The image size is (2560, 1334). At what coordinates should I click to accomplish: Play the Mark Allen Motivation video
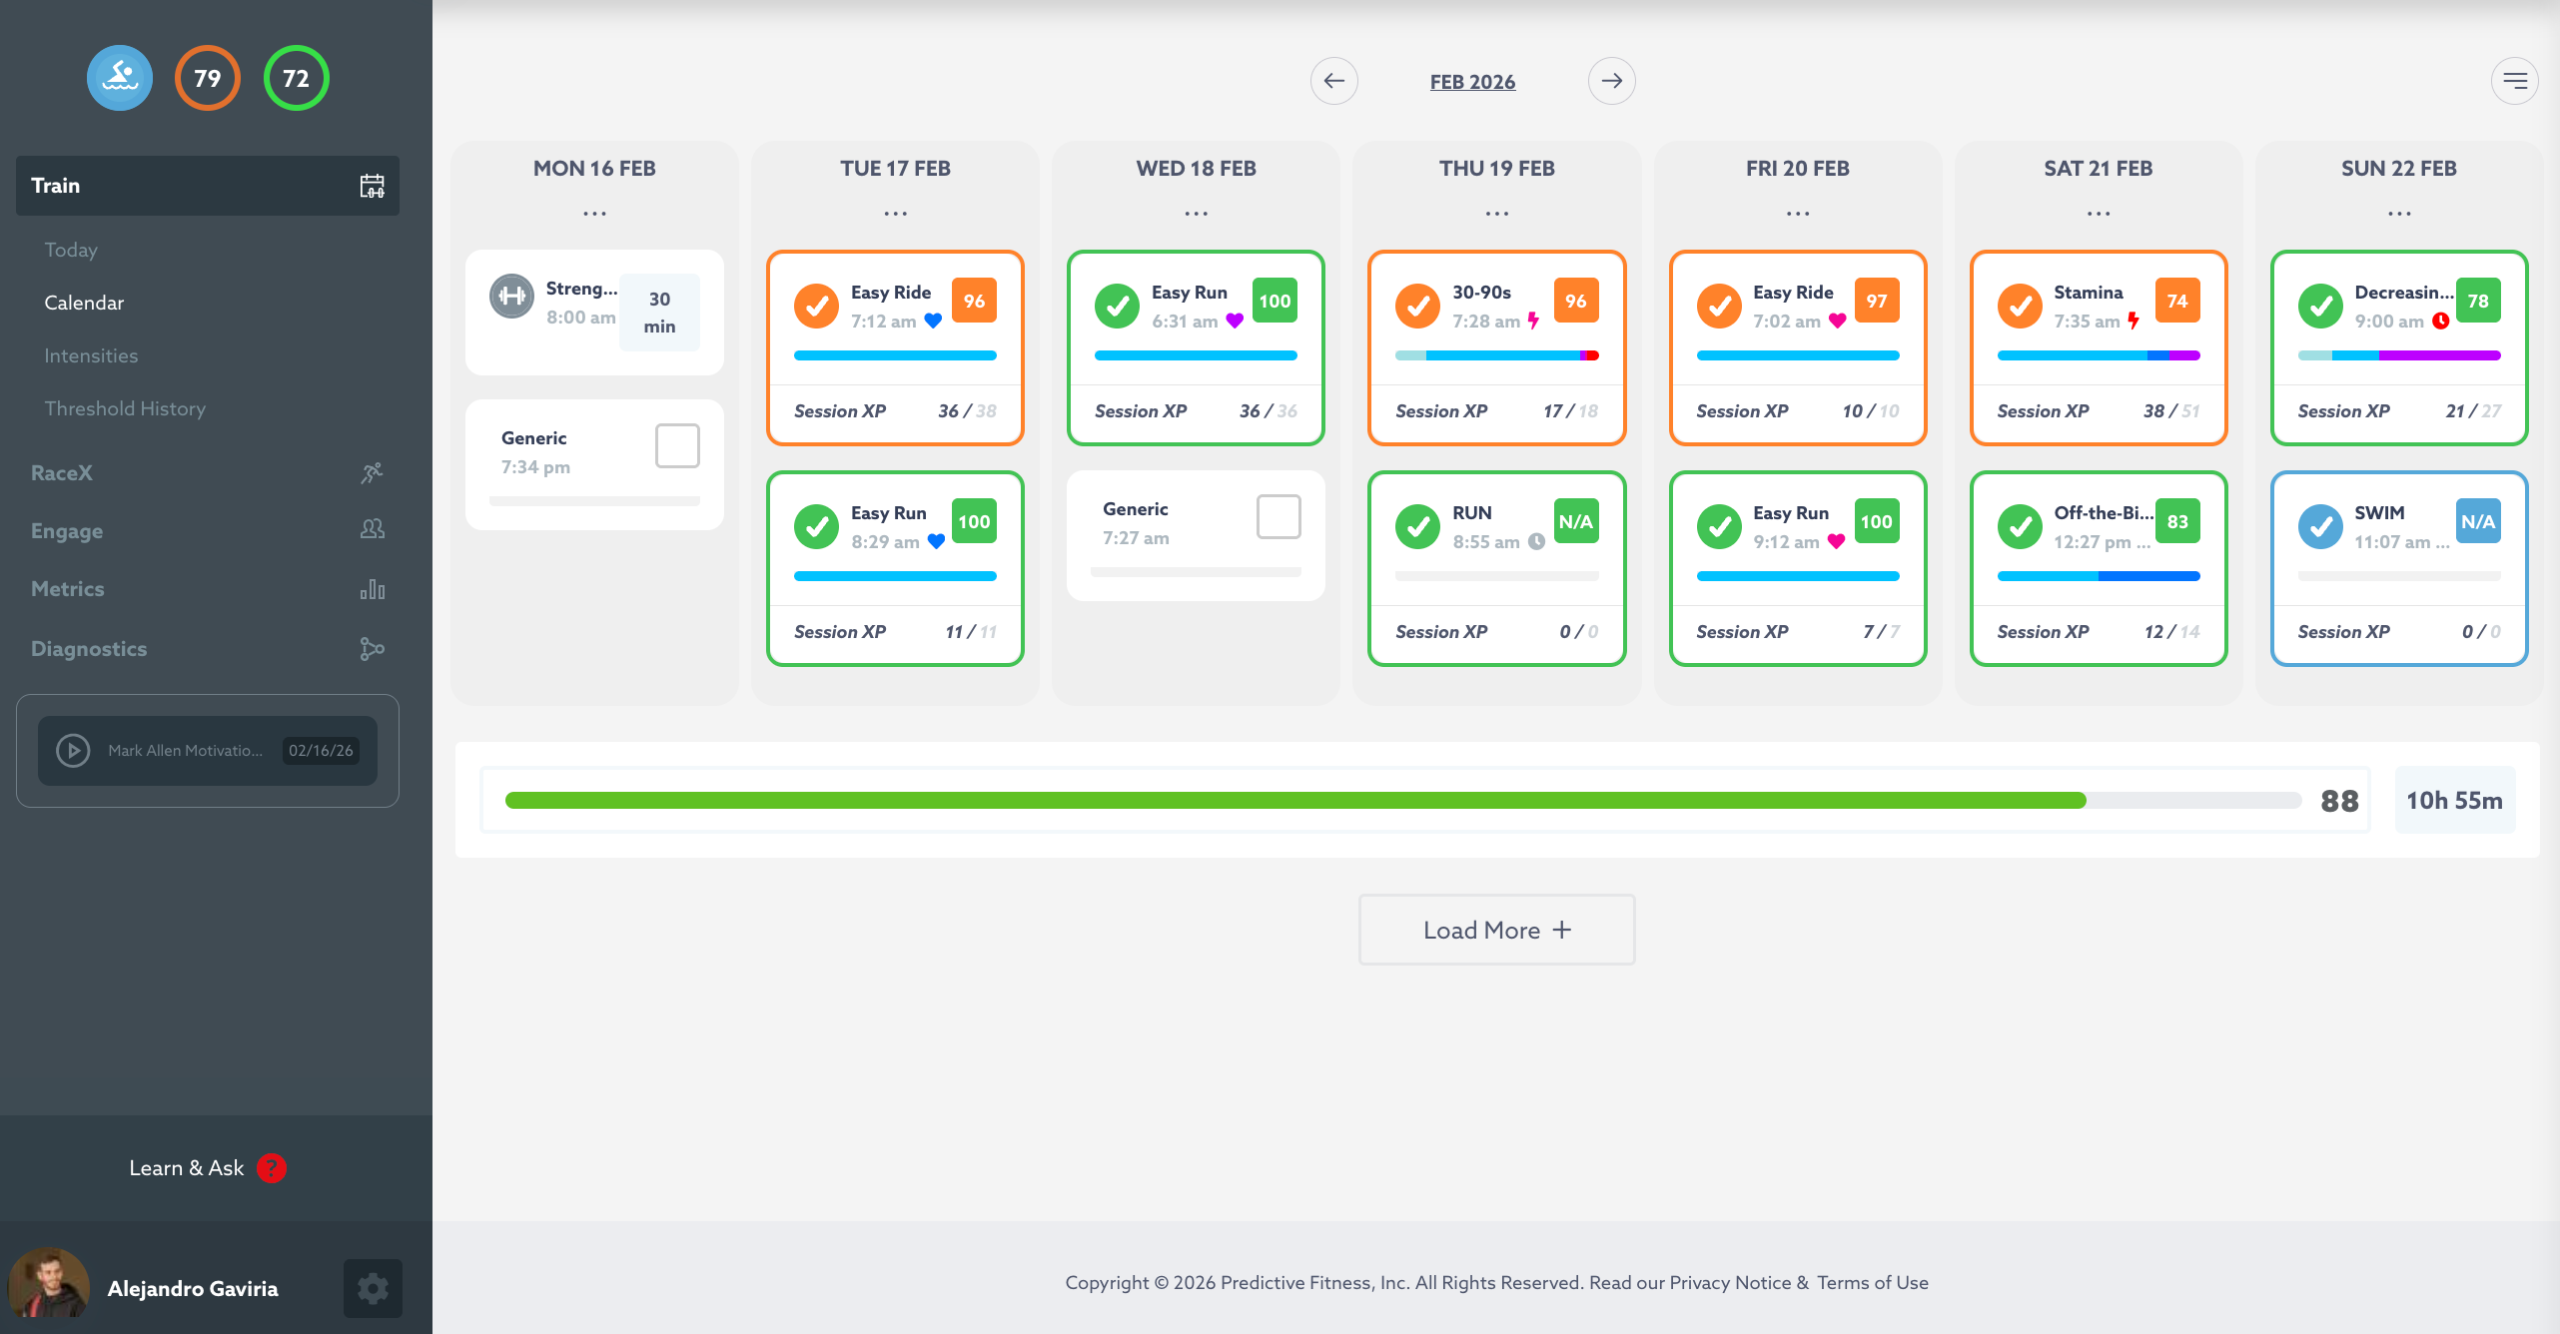tap(73, 750)
